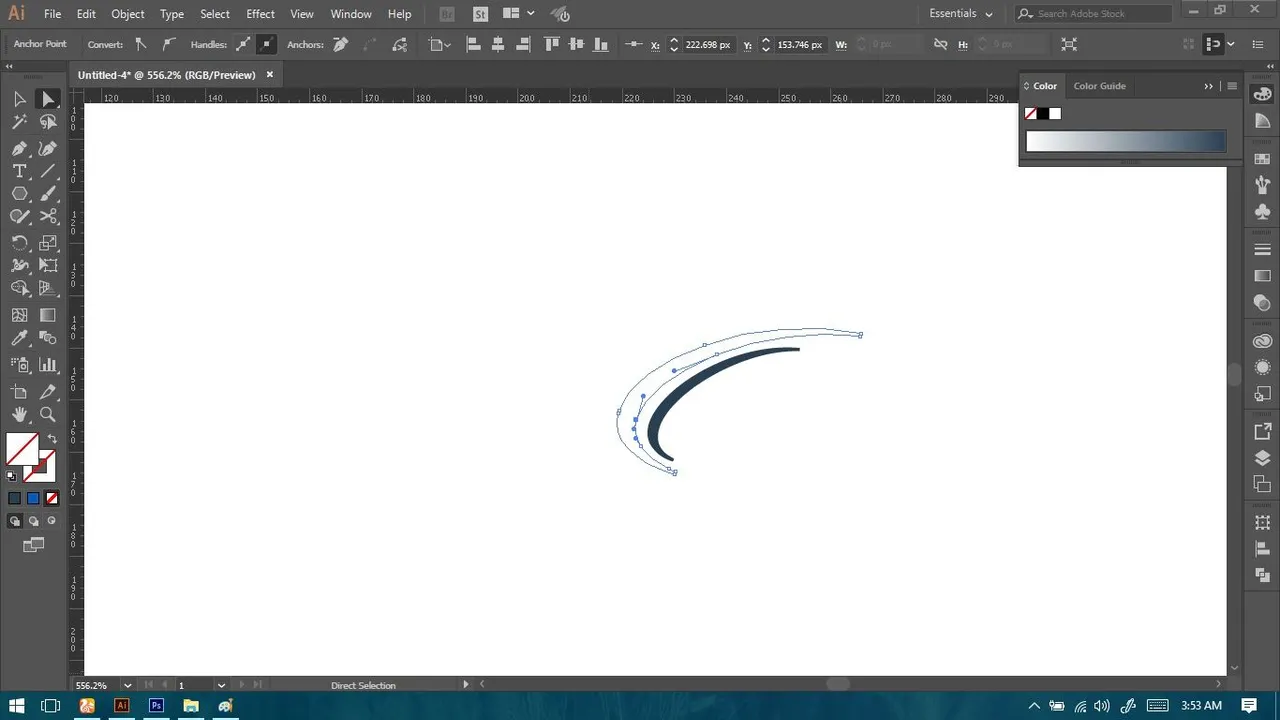This screenshot has height=720, width=1280.
Task: Select the Blend tool
Action: (47, 339)
